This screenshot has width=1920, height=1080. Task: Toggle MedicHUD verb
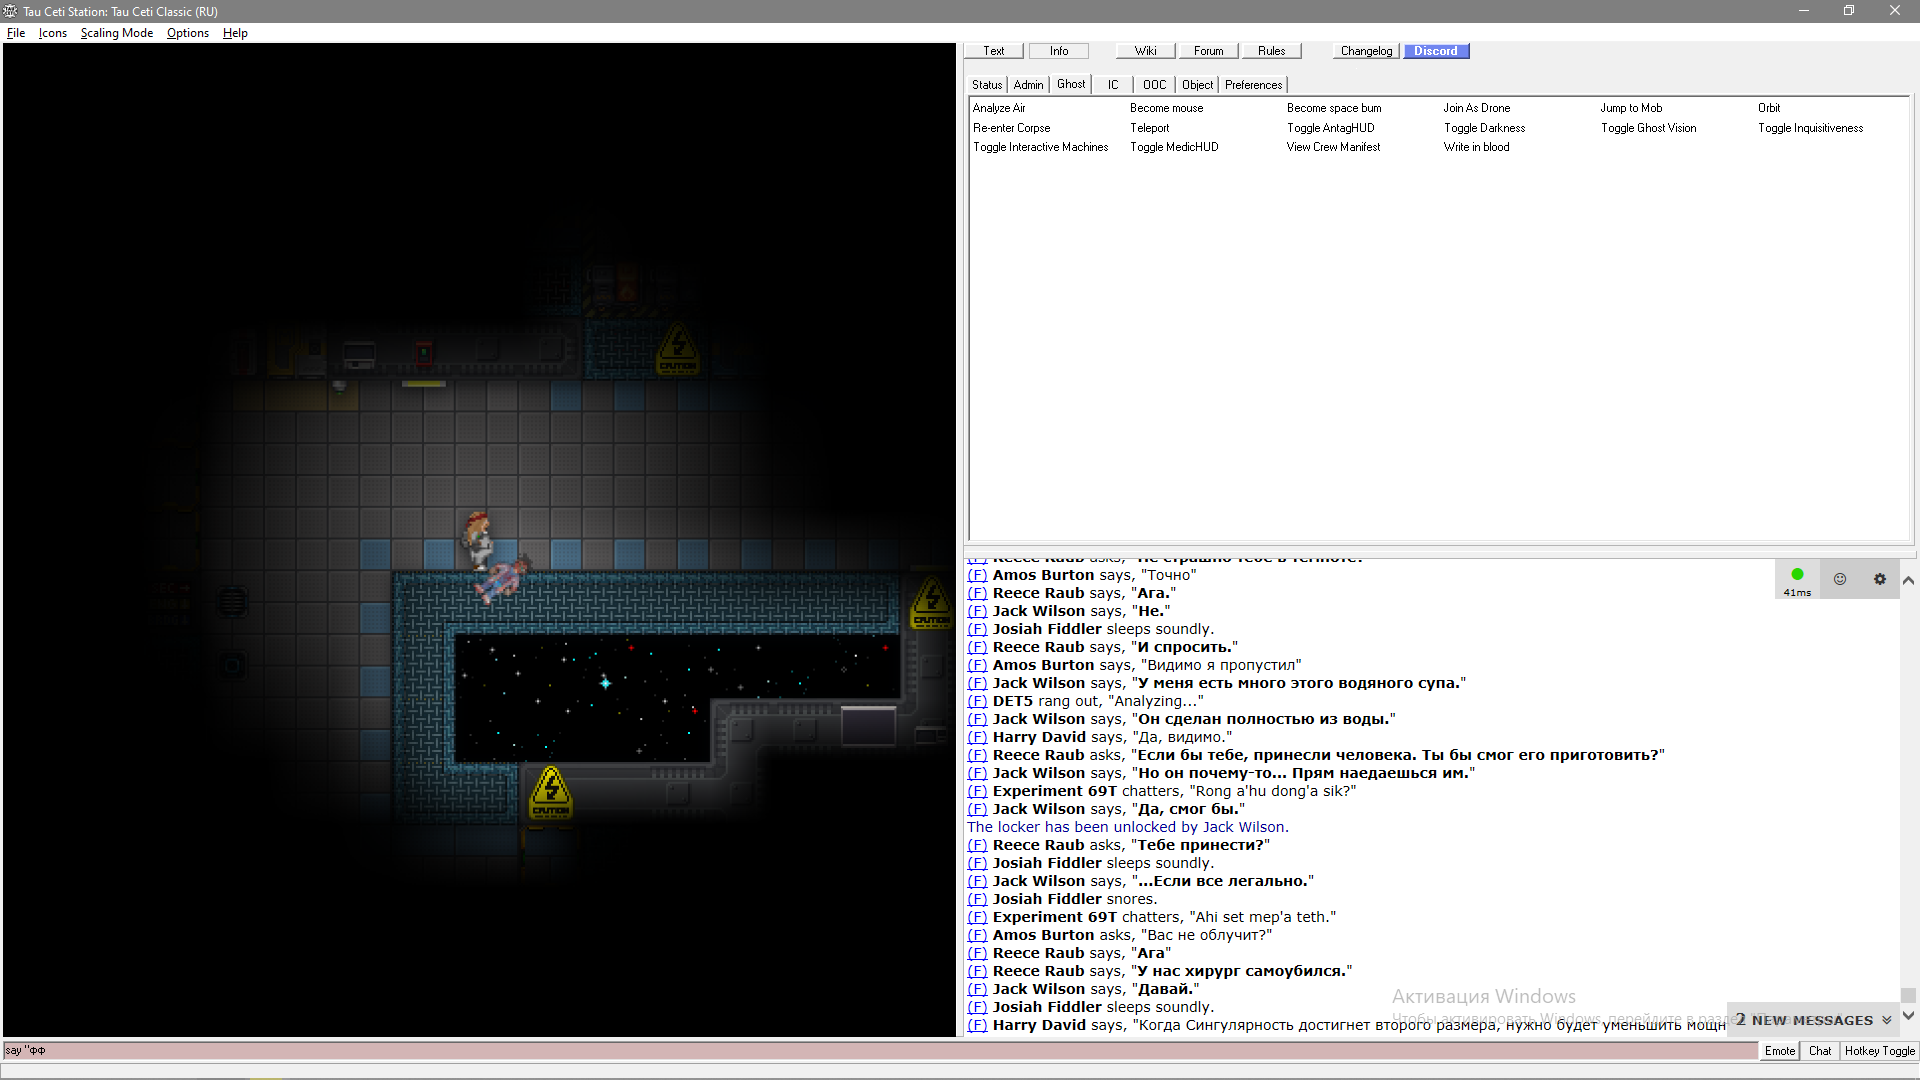tap(1174, 147)
